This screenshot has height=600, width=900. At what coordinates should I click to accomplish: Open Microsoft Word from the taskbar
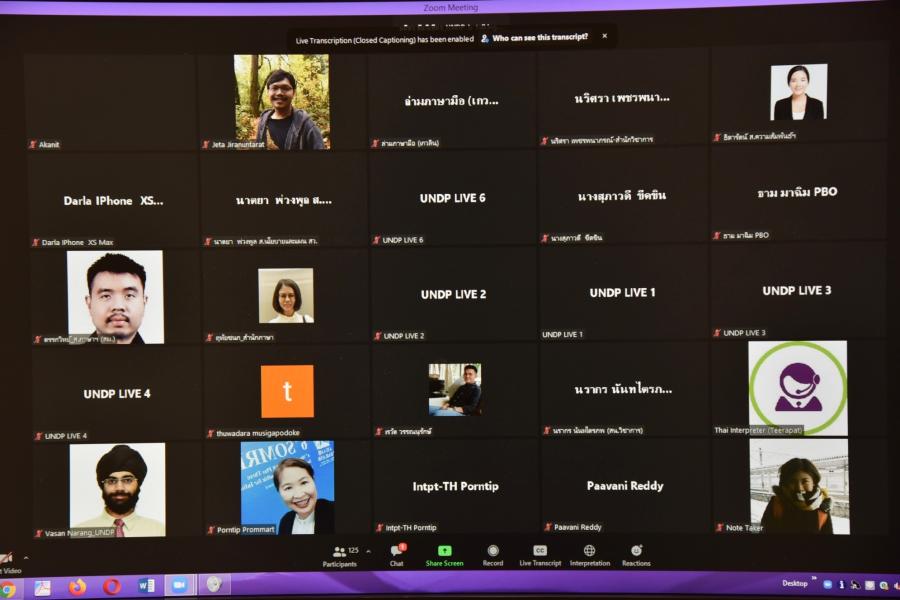click(x=146, y=586)
